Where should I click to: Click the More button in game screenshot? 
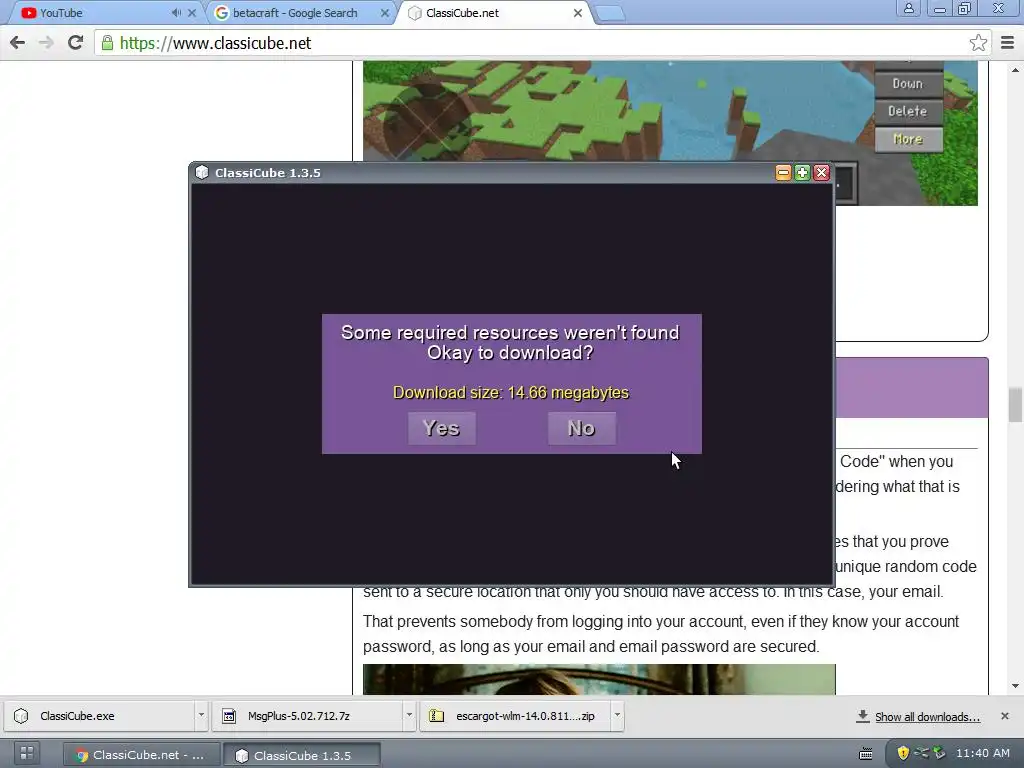point(908,139)
